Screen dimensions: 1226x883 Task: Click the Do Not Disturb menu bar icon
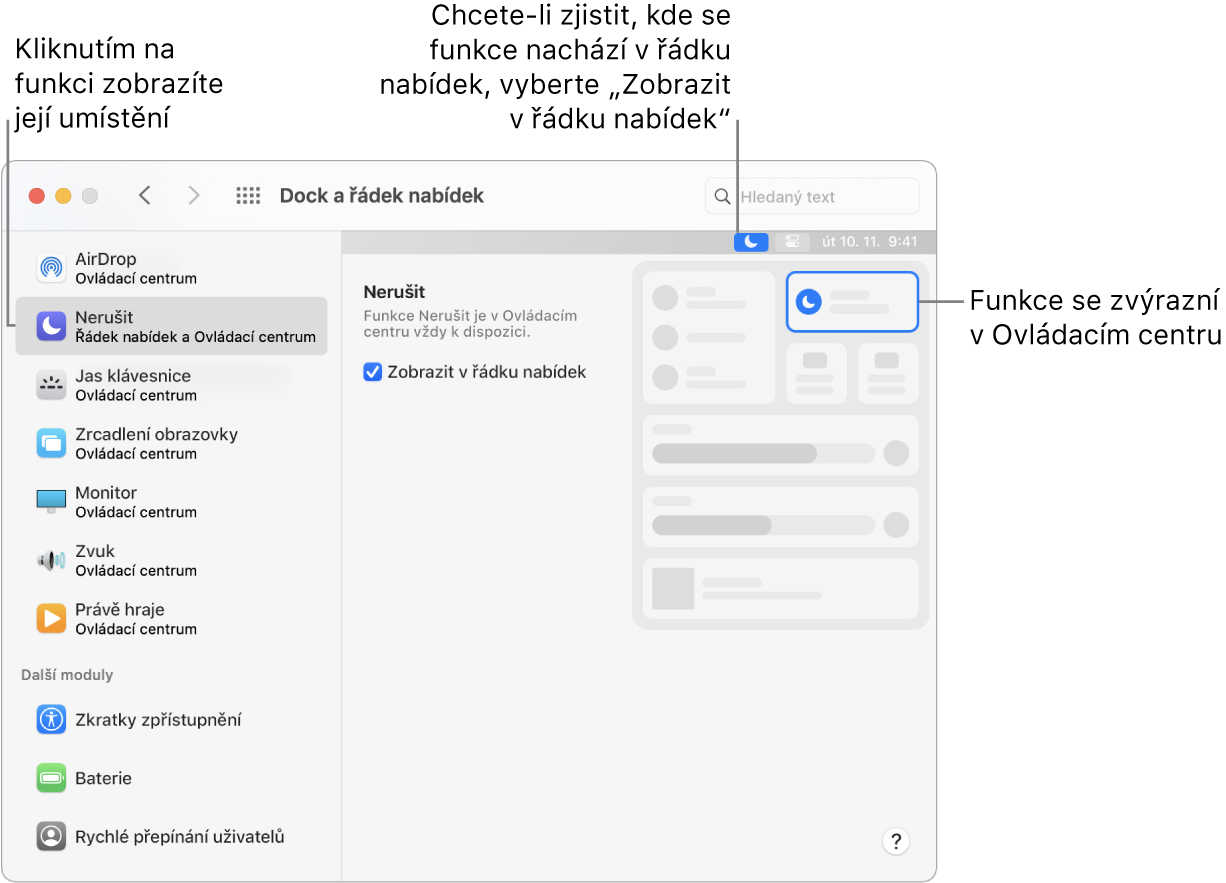coord(751,241)
